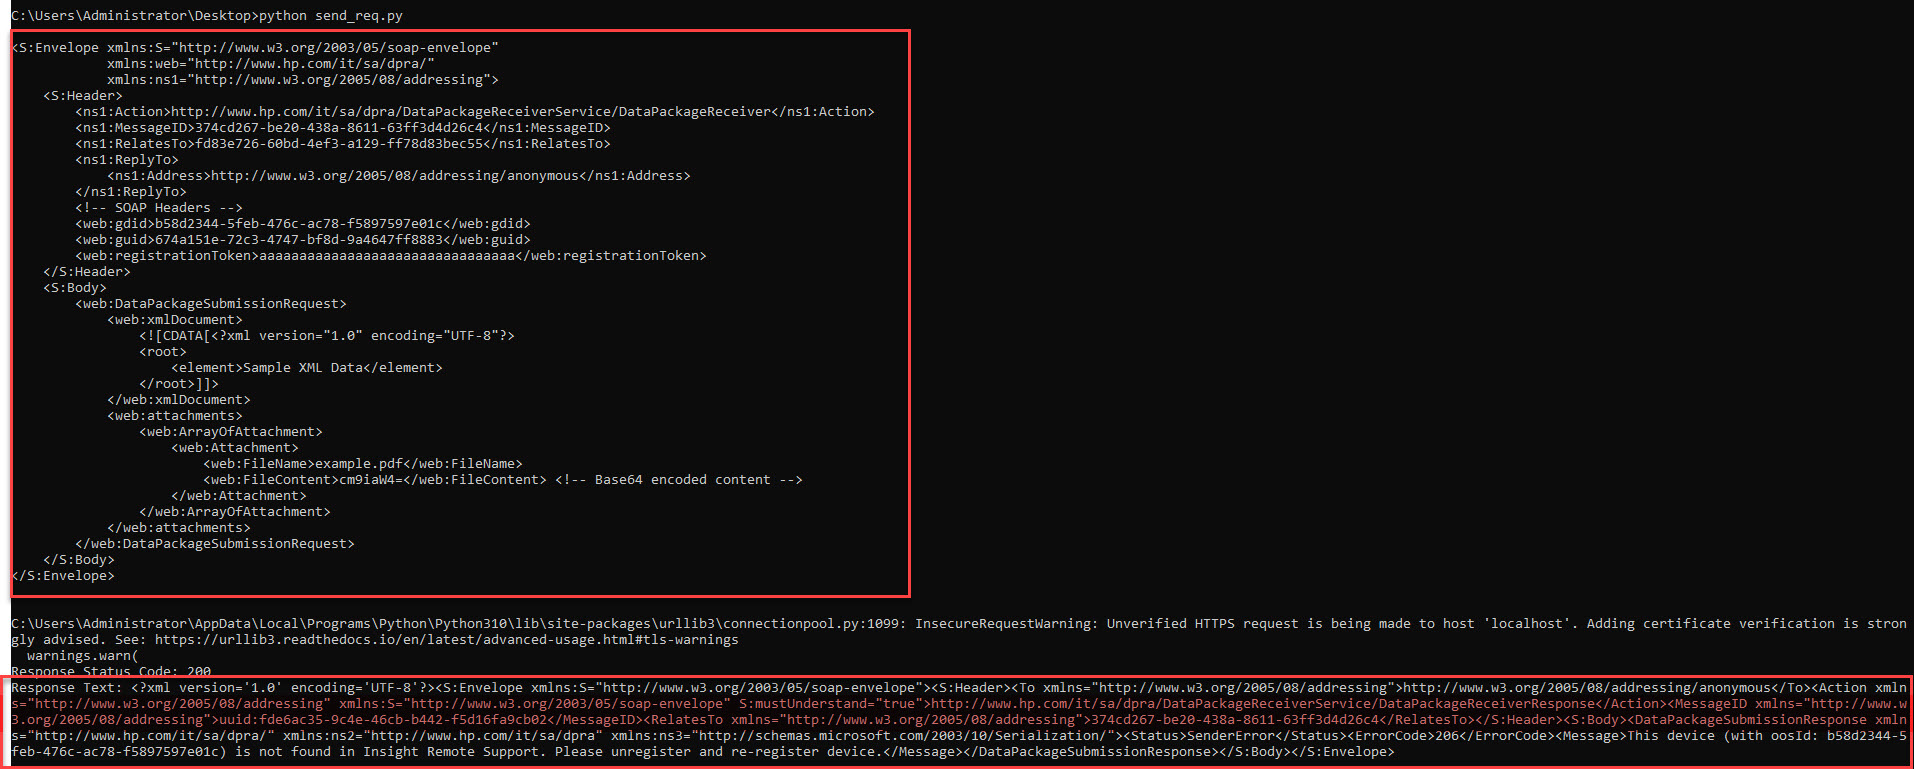Viewport: 1914px width, 769px height.
Task: Click the 'python send_req.py' command line
Action: 207,16
